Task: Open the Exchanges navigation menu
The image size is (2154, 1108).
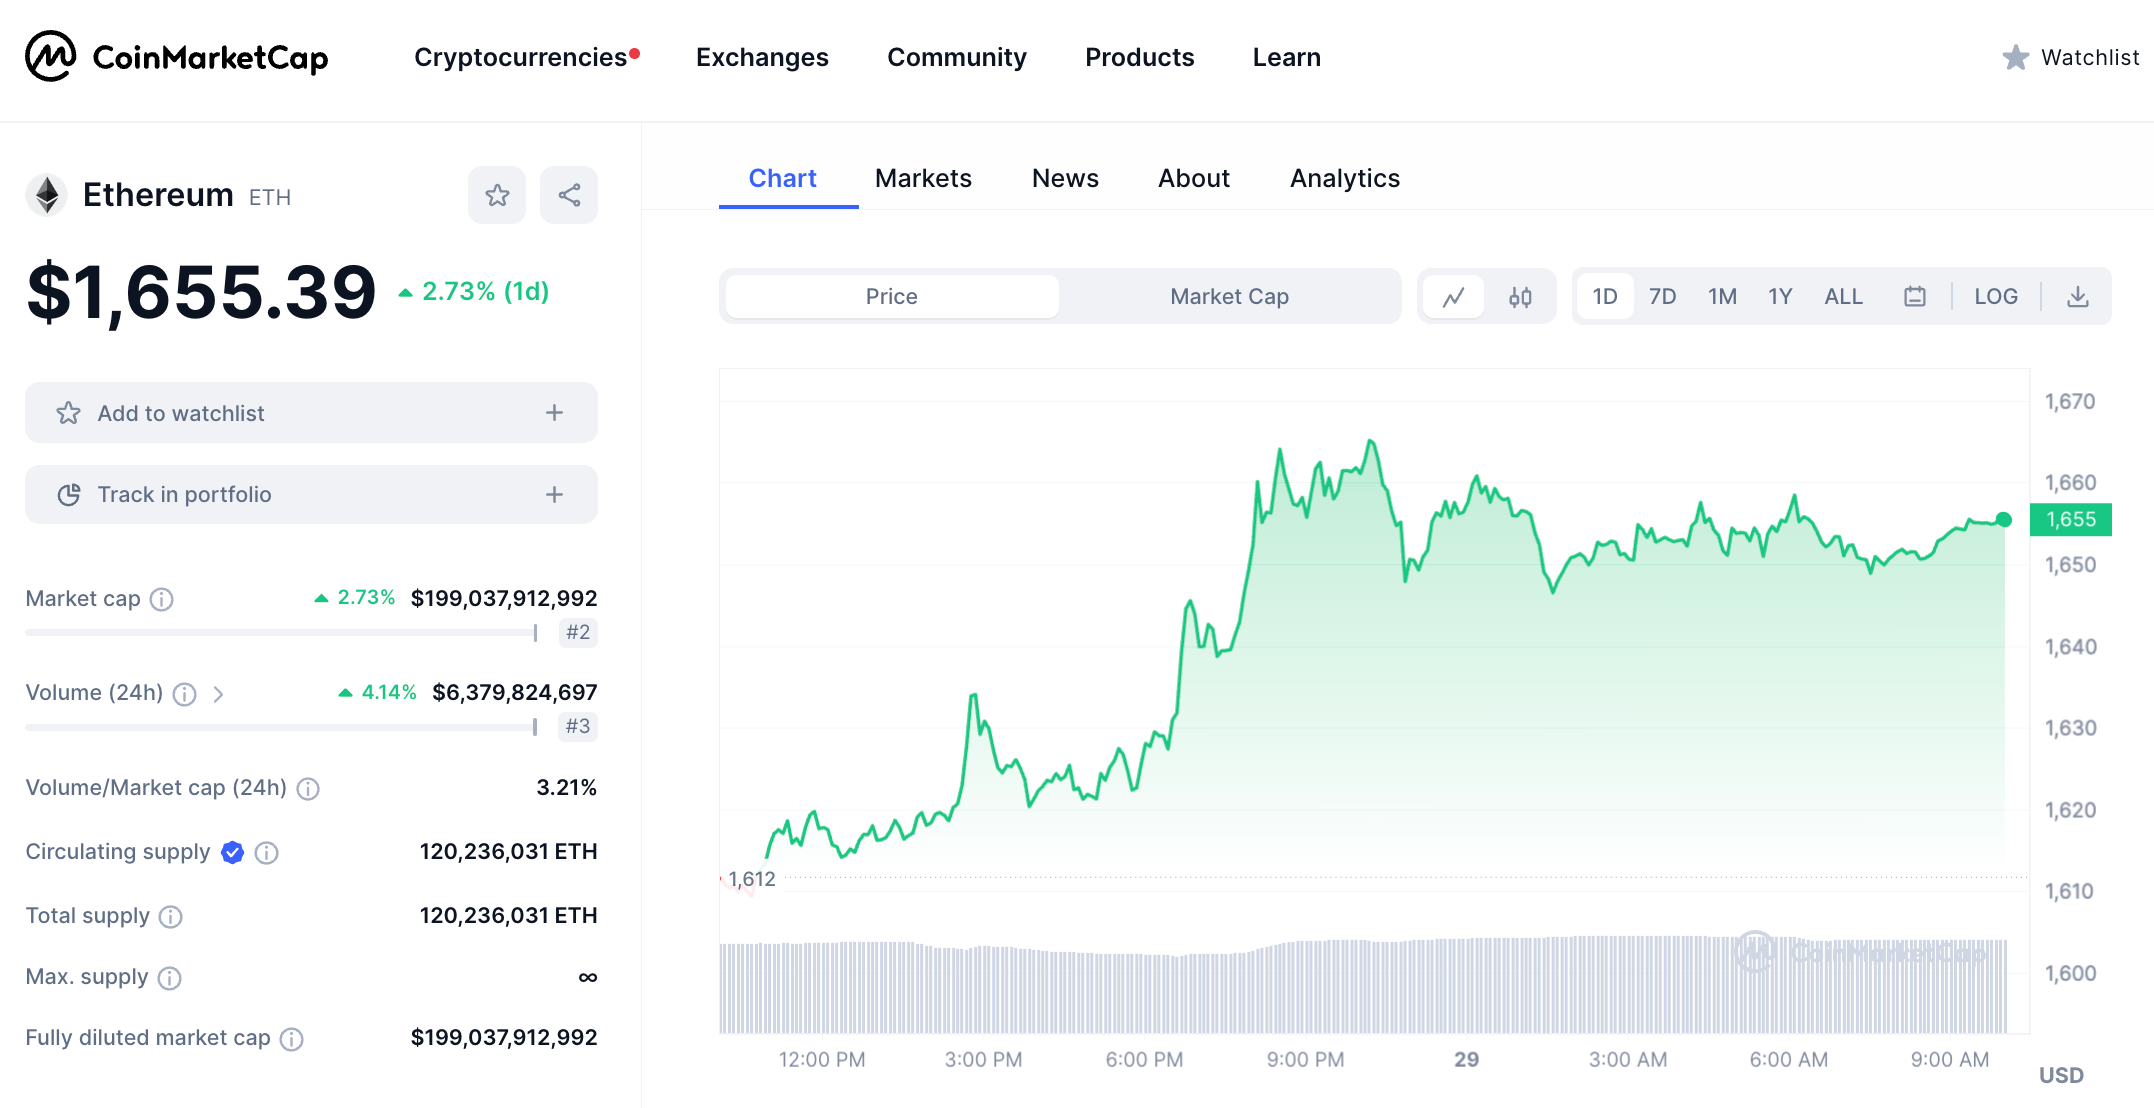Action: point(762,58)
